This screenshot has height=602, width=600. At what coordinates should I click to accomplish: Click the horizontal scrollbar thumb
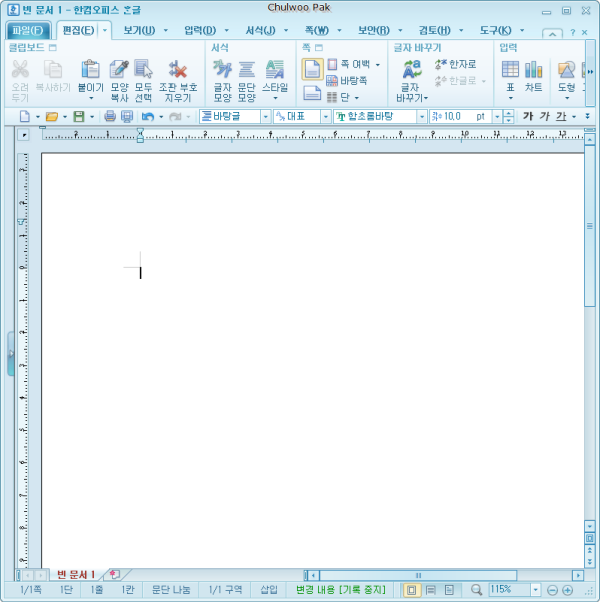418,575
